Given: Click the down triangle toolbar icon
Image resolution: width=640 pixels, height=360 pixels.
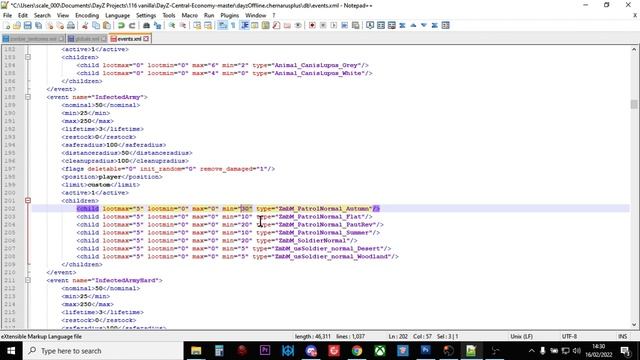Looking at the screenshot, I should 424,25.
